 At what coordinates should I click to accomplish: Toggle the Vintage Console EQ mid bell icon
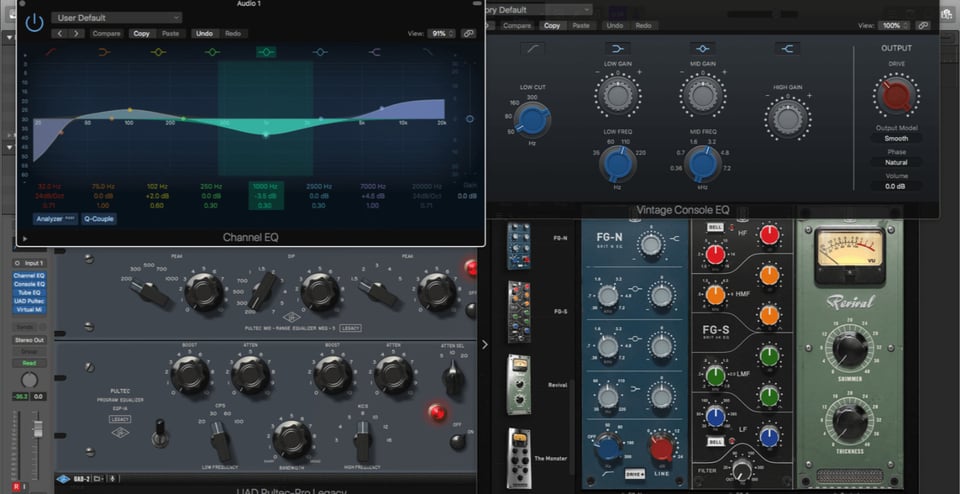702,47
